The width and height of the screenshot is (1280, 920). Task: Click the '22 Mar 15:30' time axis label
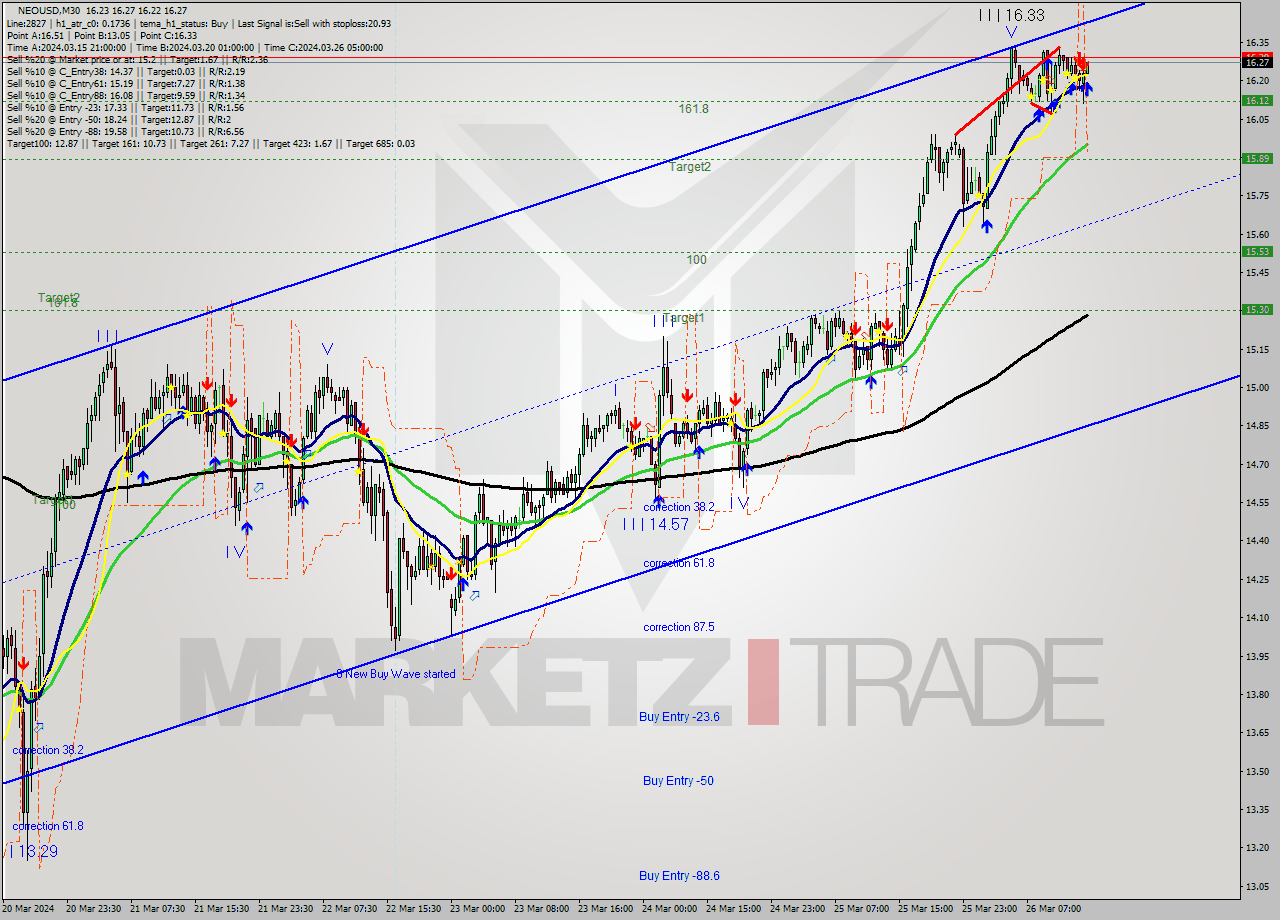pyautogui.click(x=413, y=908)
